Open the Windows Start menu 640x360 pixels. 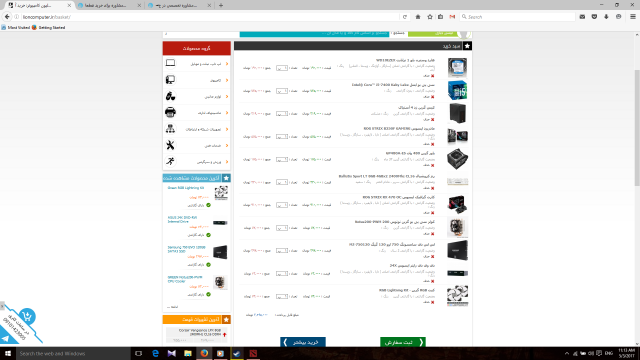[x=8, y=353]
